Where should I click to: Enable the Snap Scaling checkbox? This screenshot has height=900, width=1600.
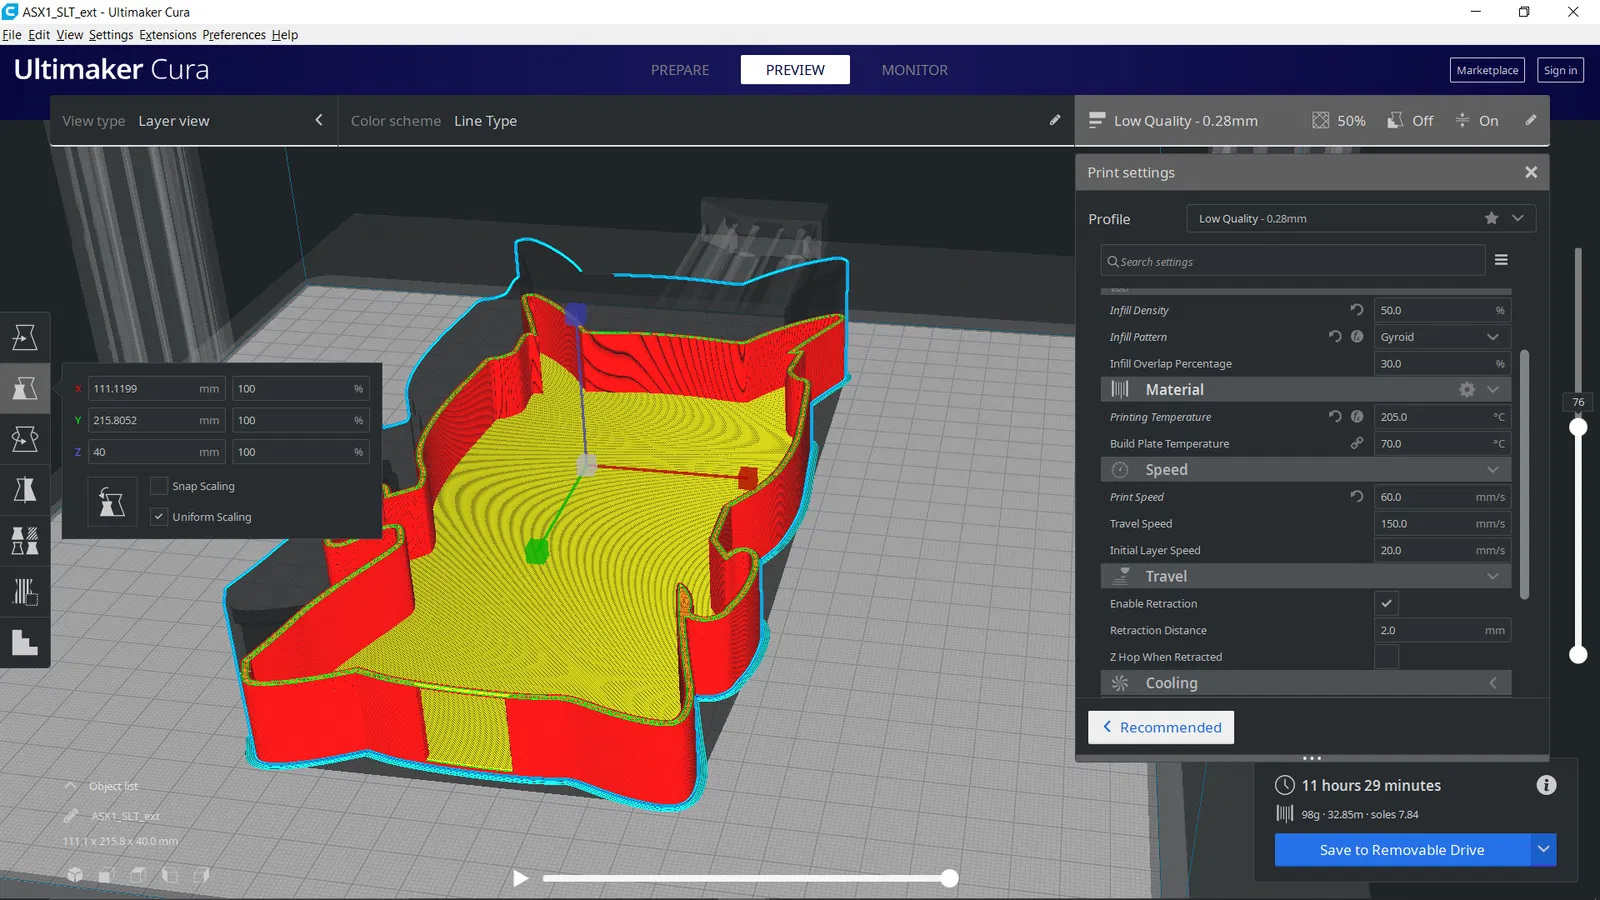(x=159, y=486)
